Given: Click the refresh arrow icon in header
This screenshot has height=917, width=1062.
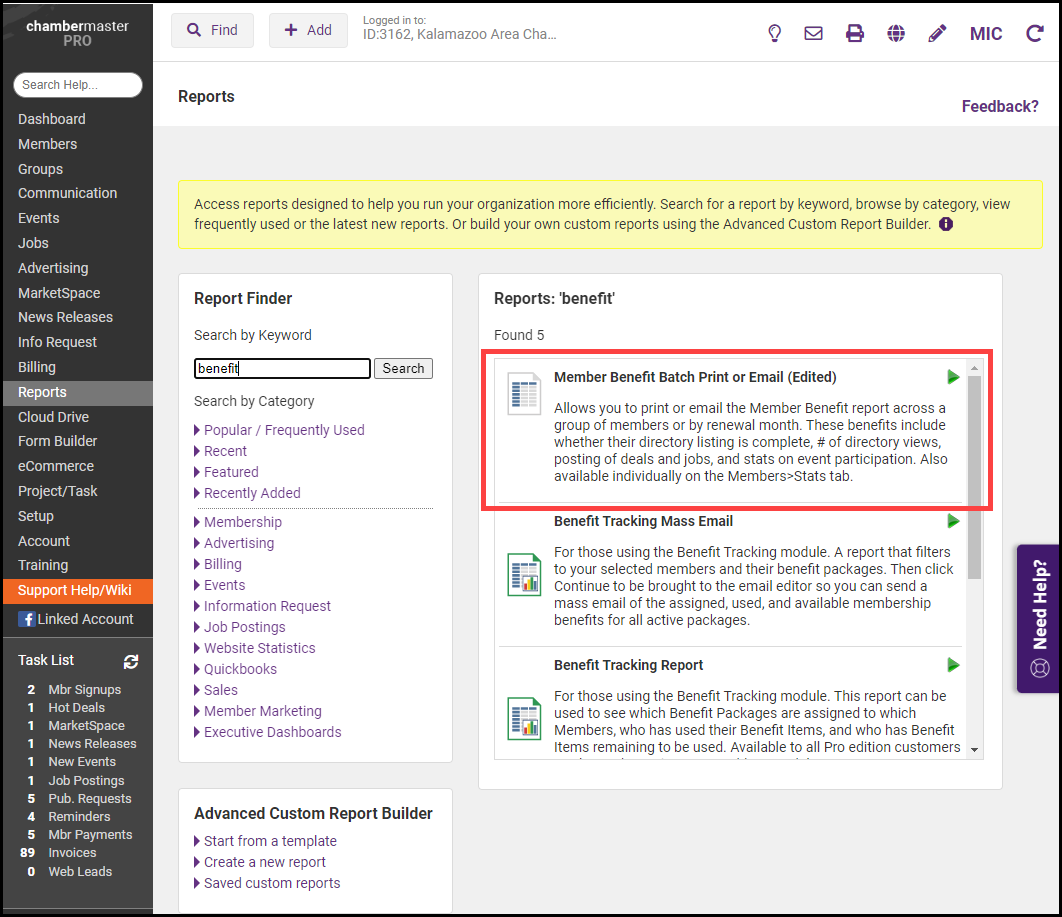Looking at the screenshot, I should 1034,33.
